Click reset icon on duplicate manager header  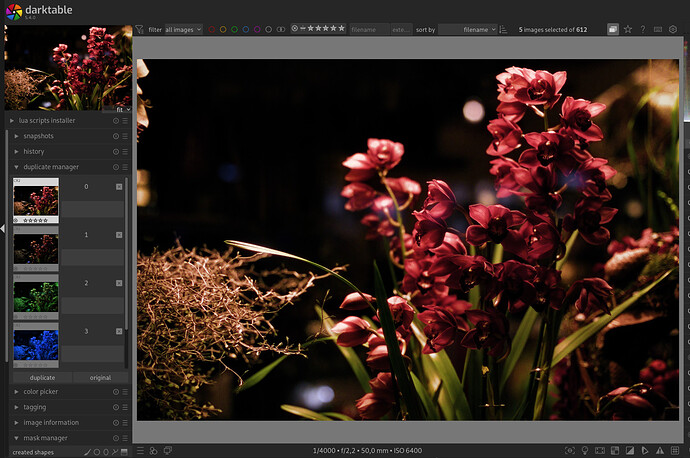click(x=115, y=167)
